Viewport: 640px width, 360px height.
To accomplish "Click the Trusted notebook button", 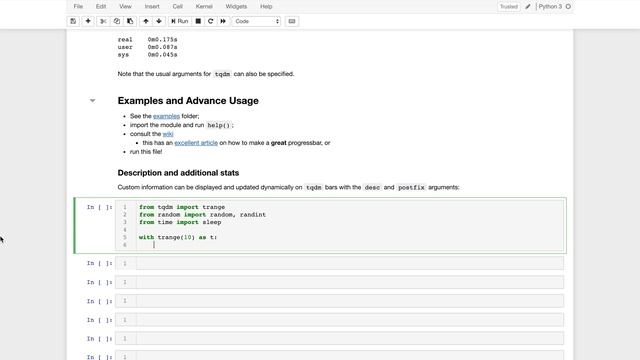I will coord(509,7).
